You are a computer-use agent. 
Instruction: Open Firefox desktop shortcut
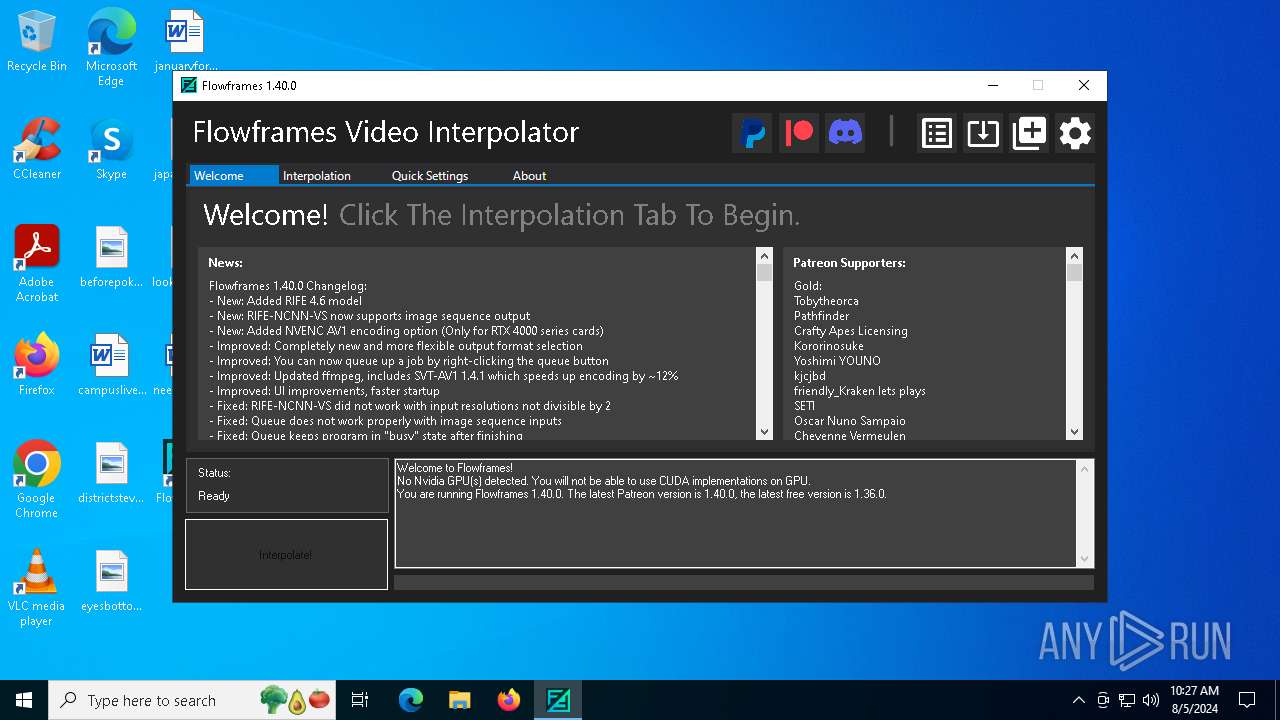pyautogui.click(x=37, y=366)
